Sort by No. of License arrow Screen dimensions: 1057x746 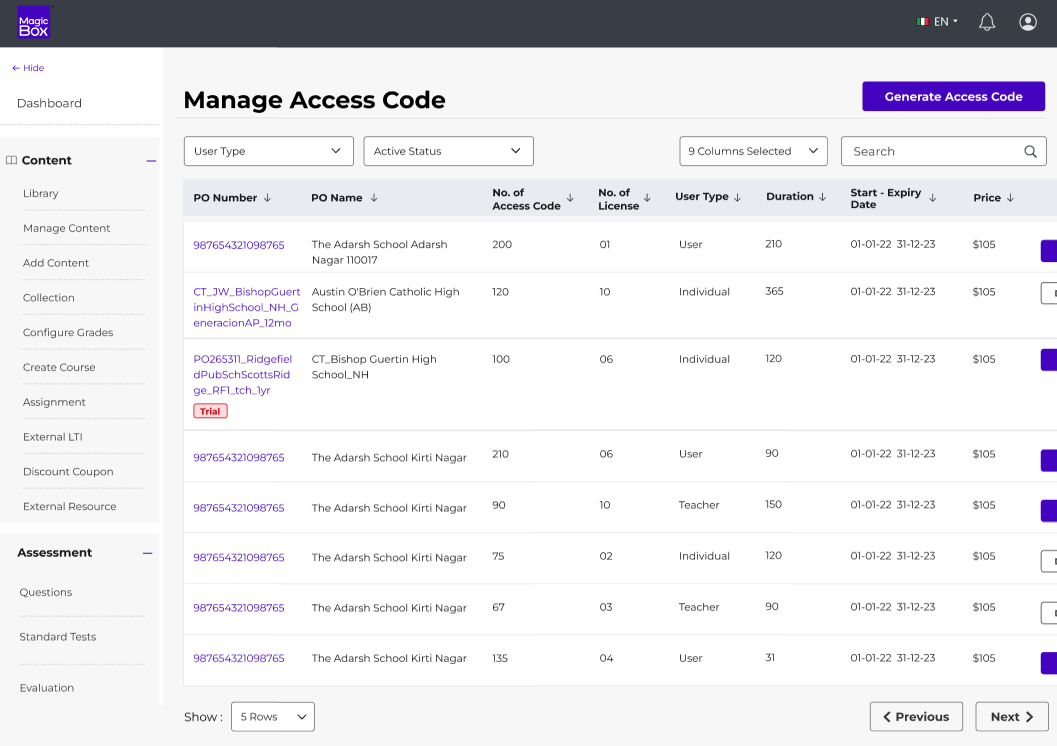647,197
